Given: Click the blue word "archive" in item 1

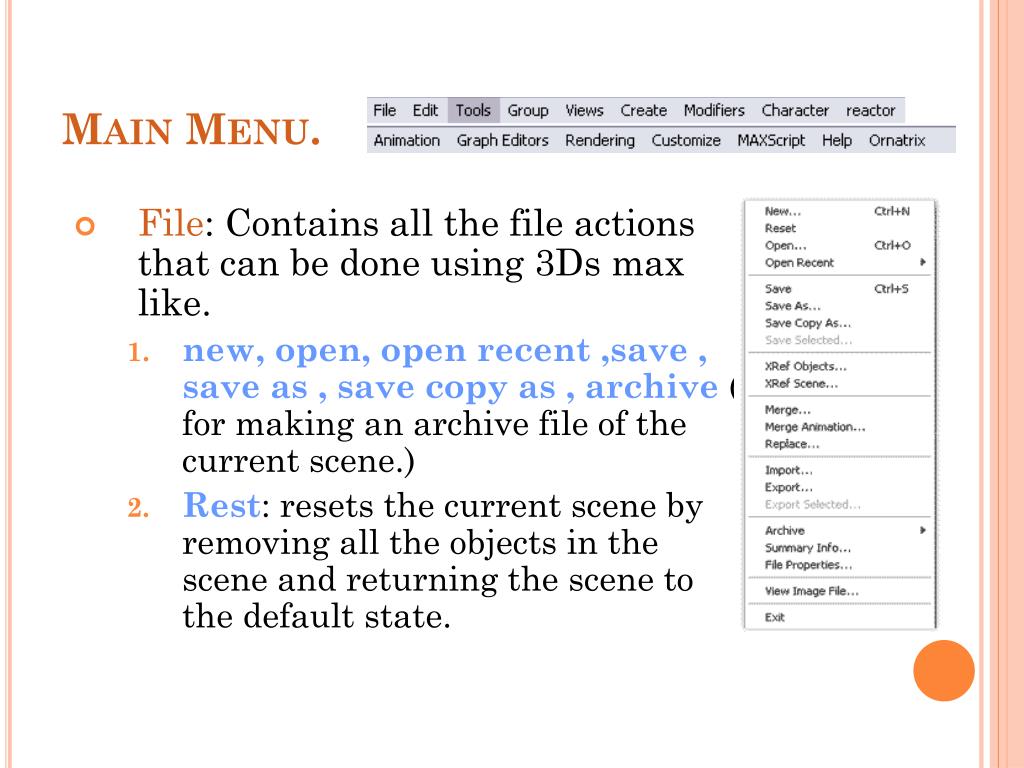Looking at the screenshot, I should [x=652, y=387].
